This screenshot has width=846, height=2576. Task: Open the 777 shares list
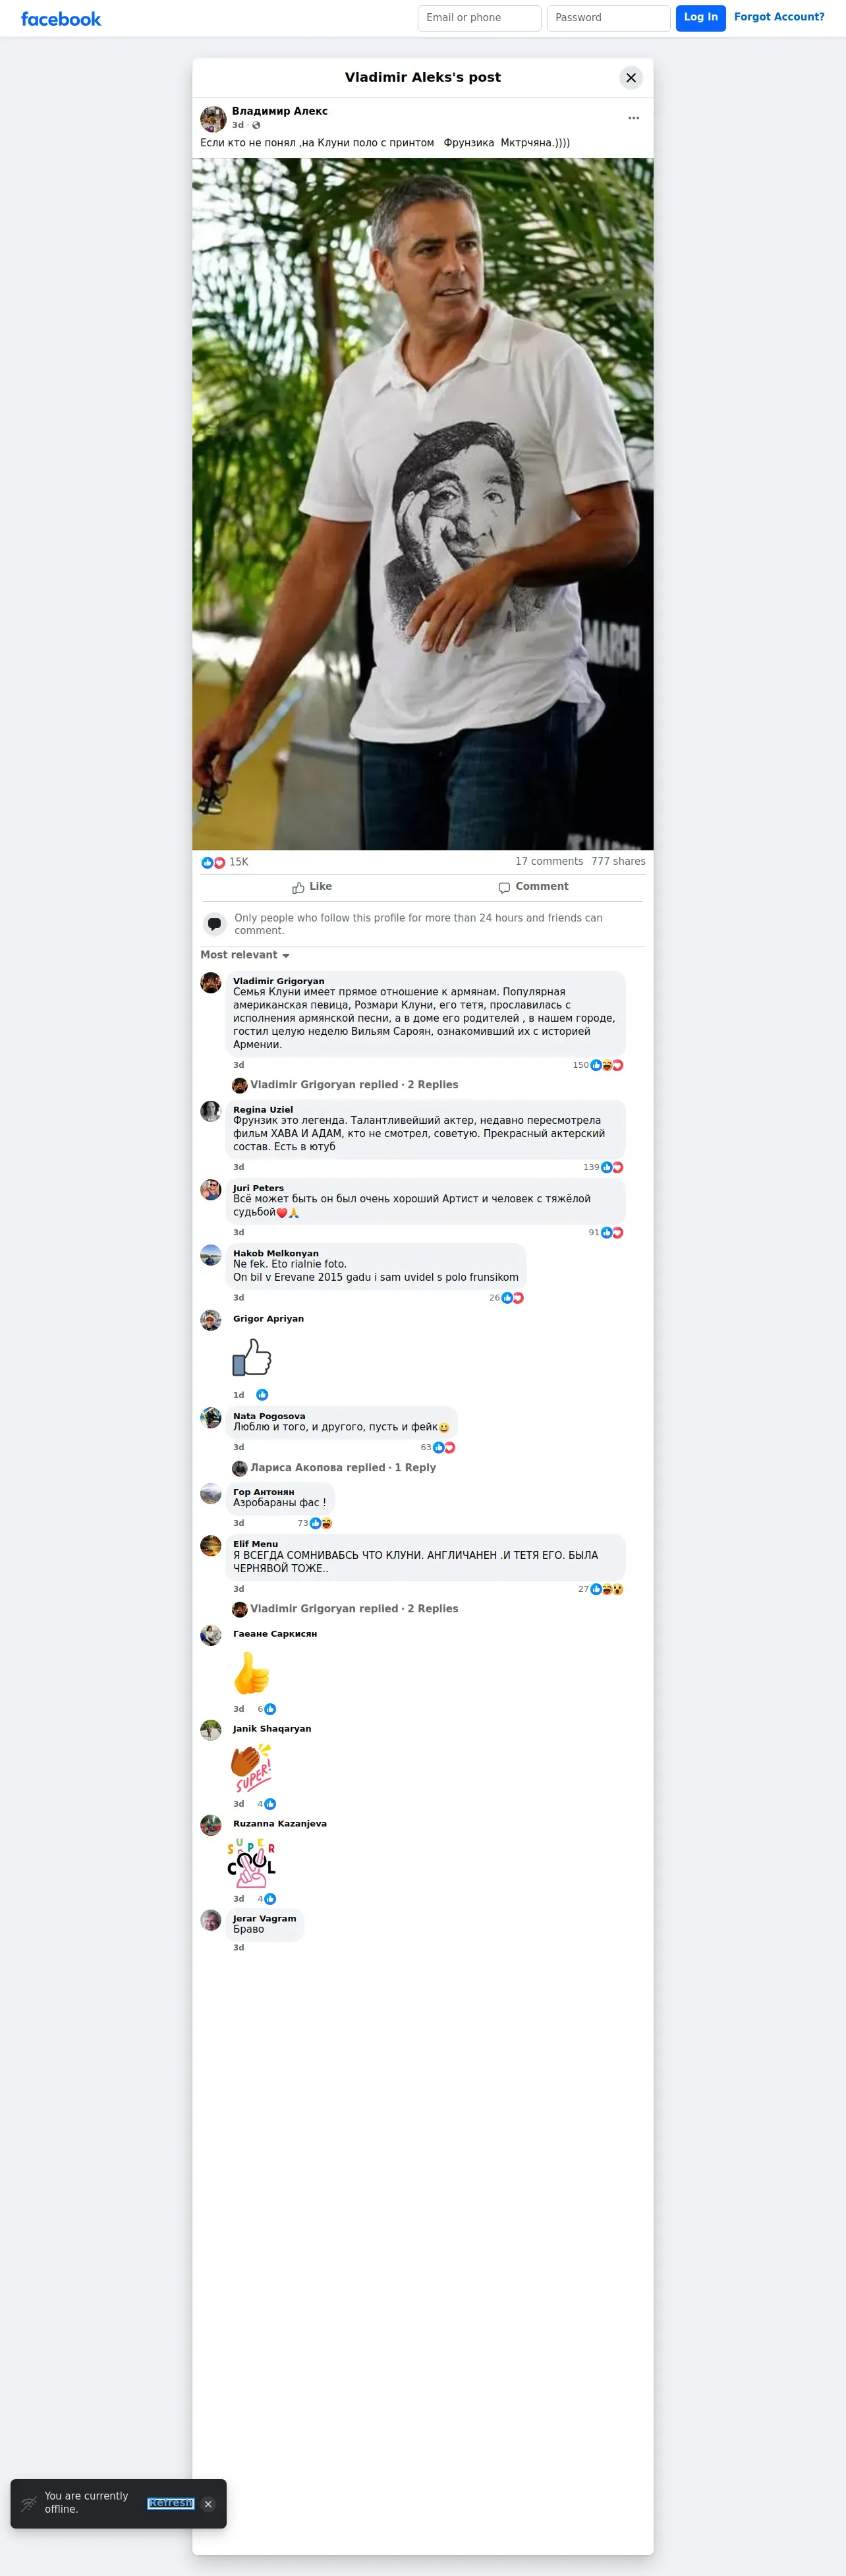point(618,861)
